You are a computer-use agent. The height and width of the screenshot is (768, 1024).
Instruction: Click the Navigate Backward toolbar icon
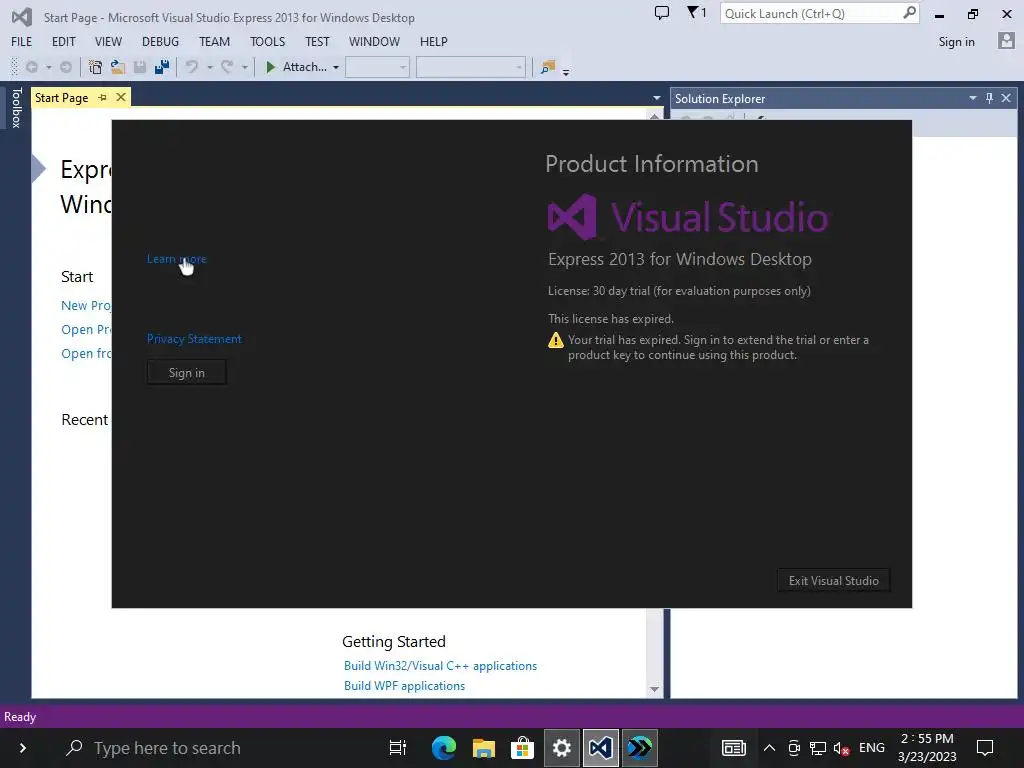point(31,67)
